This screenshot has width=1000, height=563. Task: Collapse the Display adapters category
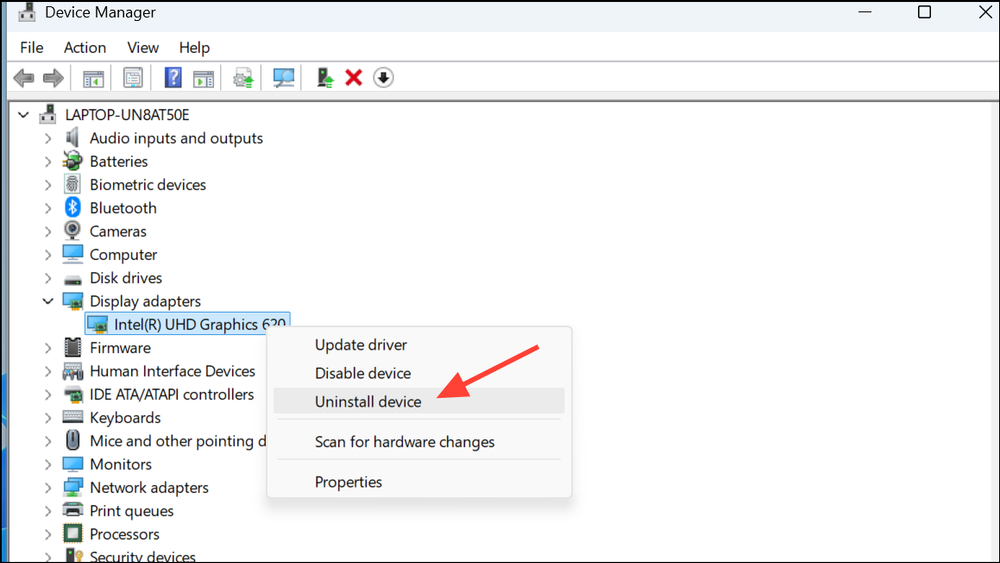tap(48, 301)
